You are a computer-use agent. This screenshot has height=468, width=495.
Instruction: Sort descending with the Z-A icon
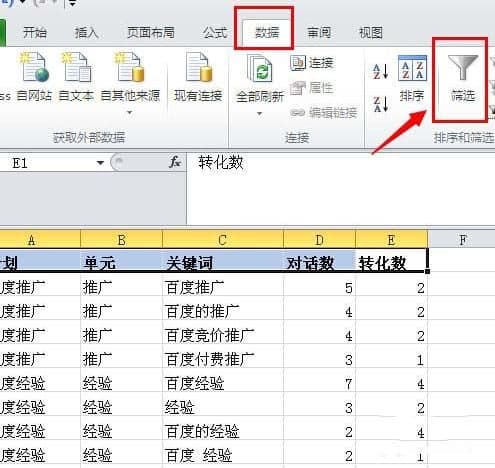pos(380,104)
